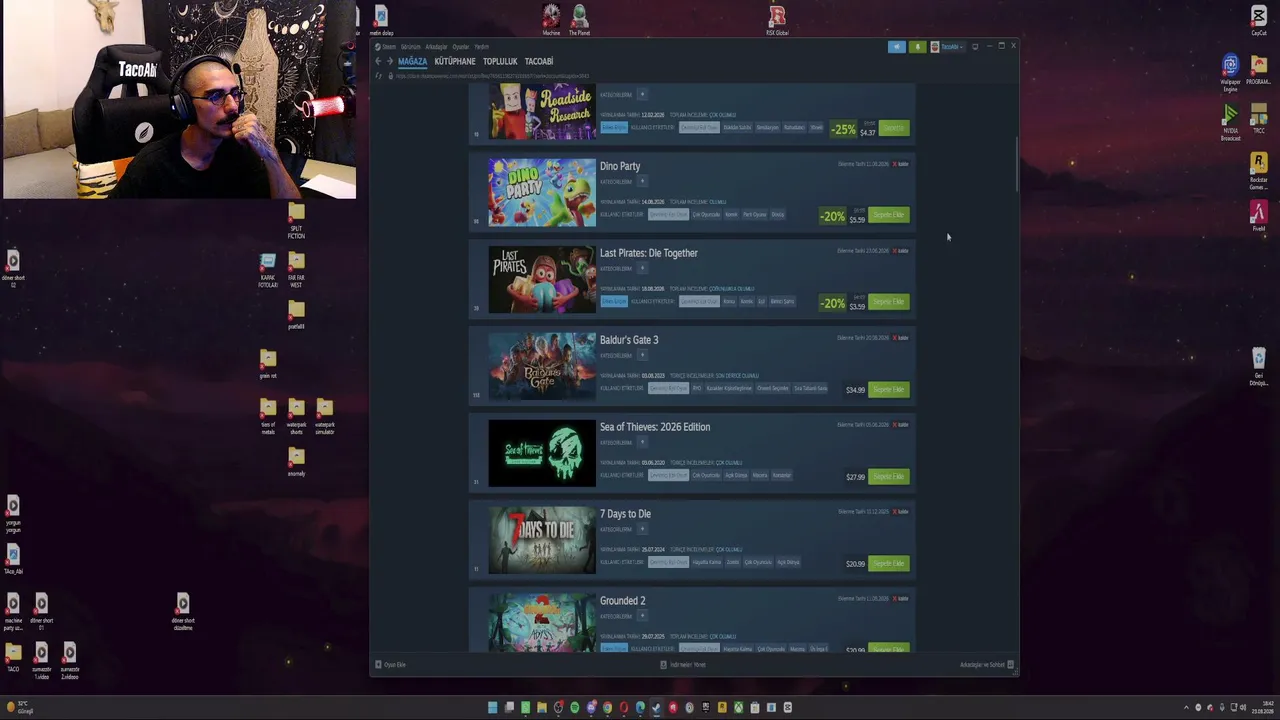
Task: Add category to Roadside Research
Action: tap(642, 95)
